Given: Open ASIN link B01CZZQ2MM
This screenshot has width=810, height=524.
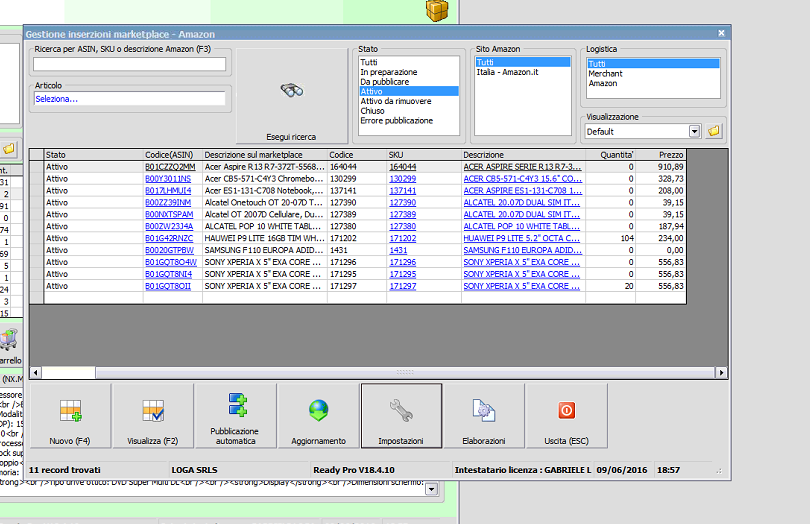Looking at the screenshot, I should point(169,166).
